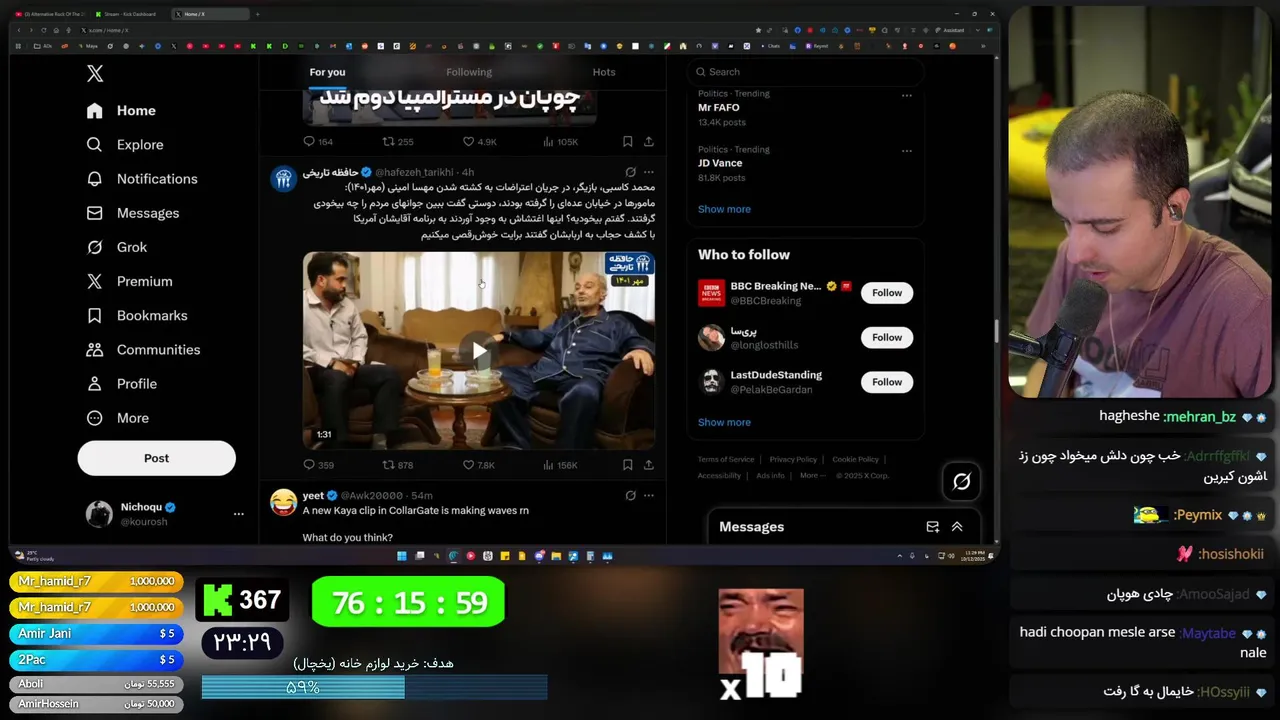Open Cookie Policy footer link

855,460
